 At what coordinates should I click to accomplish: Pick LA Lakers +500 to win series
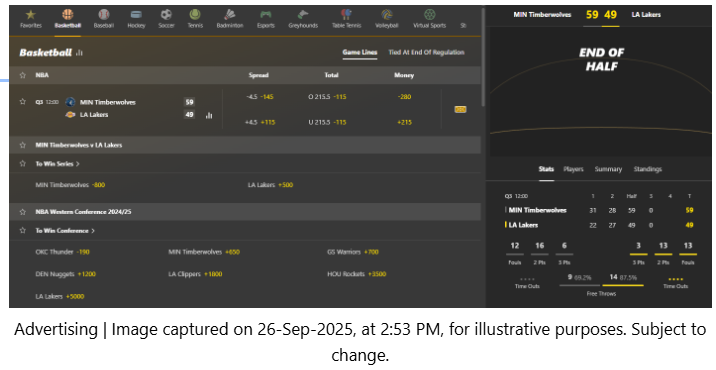270,185
